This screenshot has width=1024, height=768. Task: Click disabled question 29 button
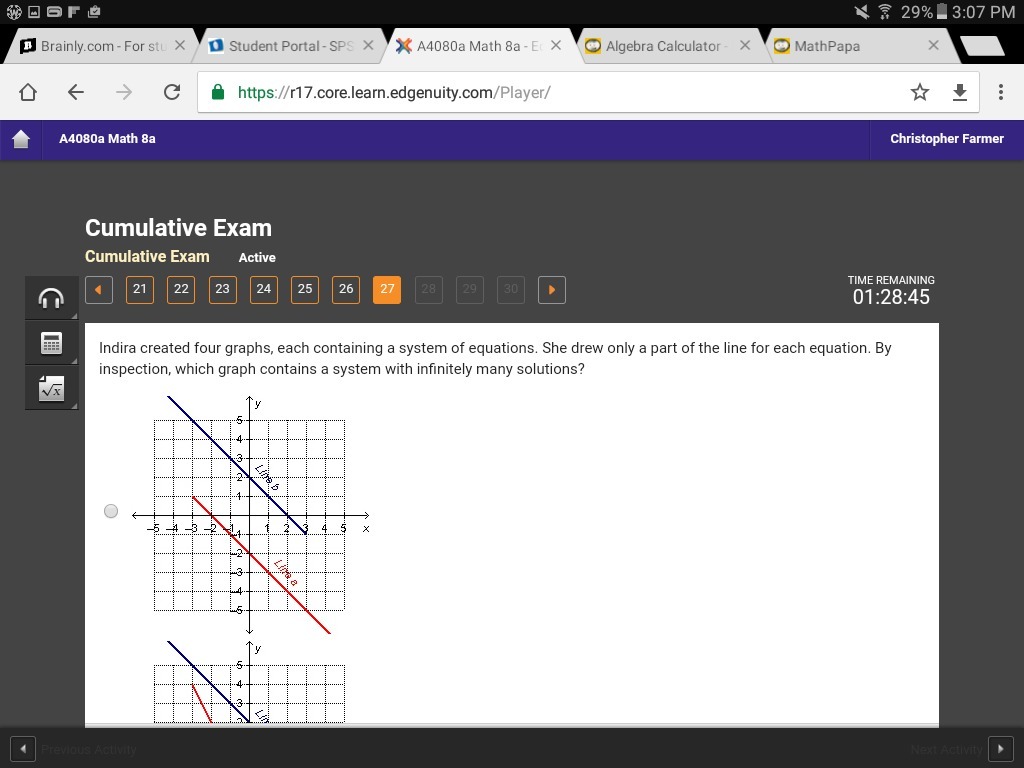pyautogui.click(x=470, y=290)
